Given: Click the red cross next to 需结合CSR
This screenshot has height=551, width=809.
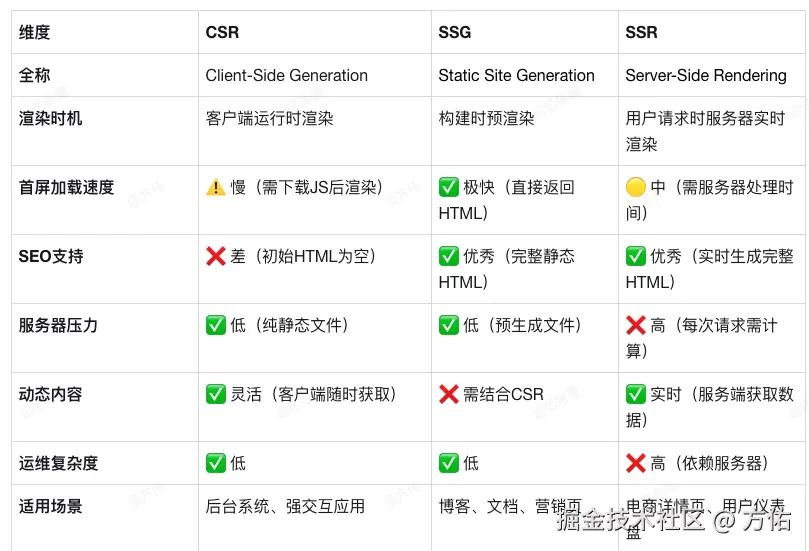Looking at the screenshot, I should click(449, 394).
